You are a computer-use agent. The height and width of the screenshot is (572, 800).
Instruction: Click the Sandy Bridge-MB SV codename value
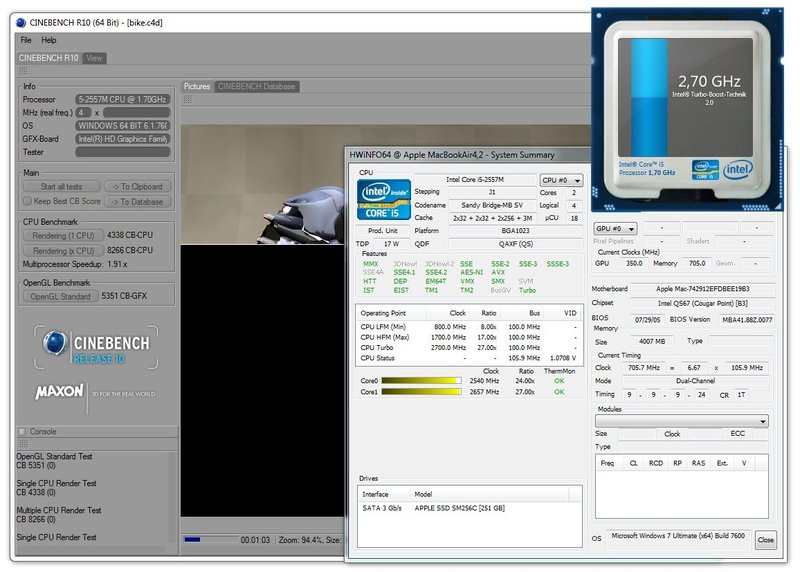tap(492, 205)
